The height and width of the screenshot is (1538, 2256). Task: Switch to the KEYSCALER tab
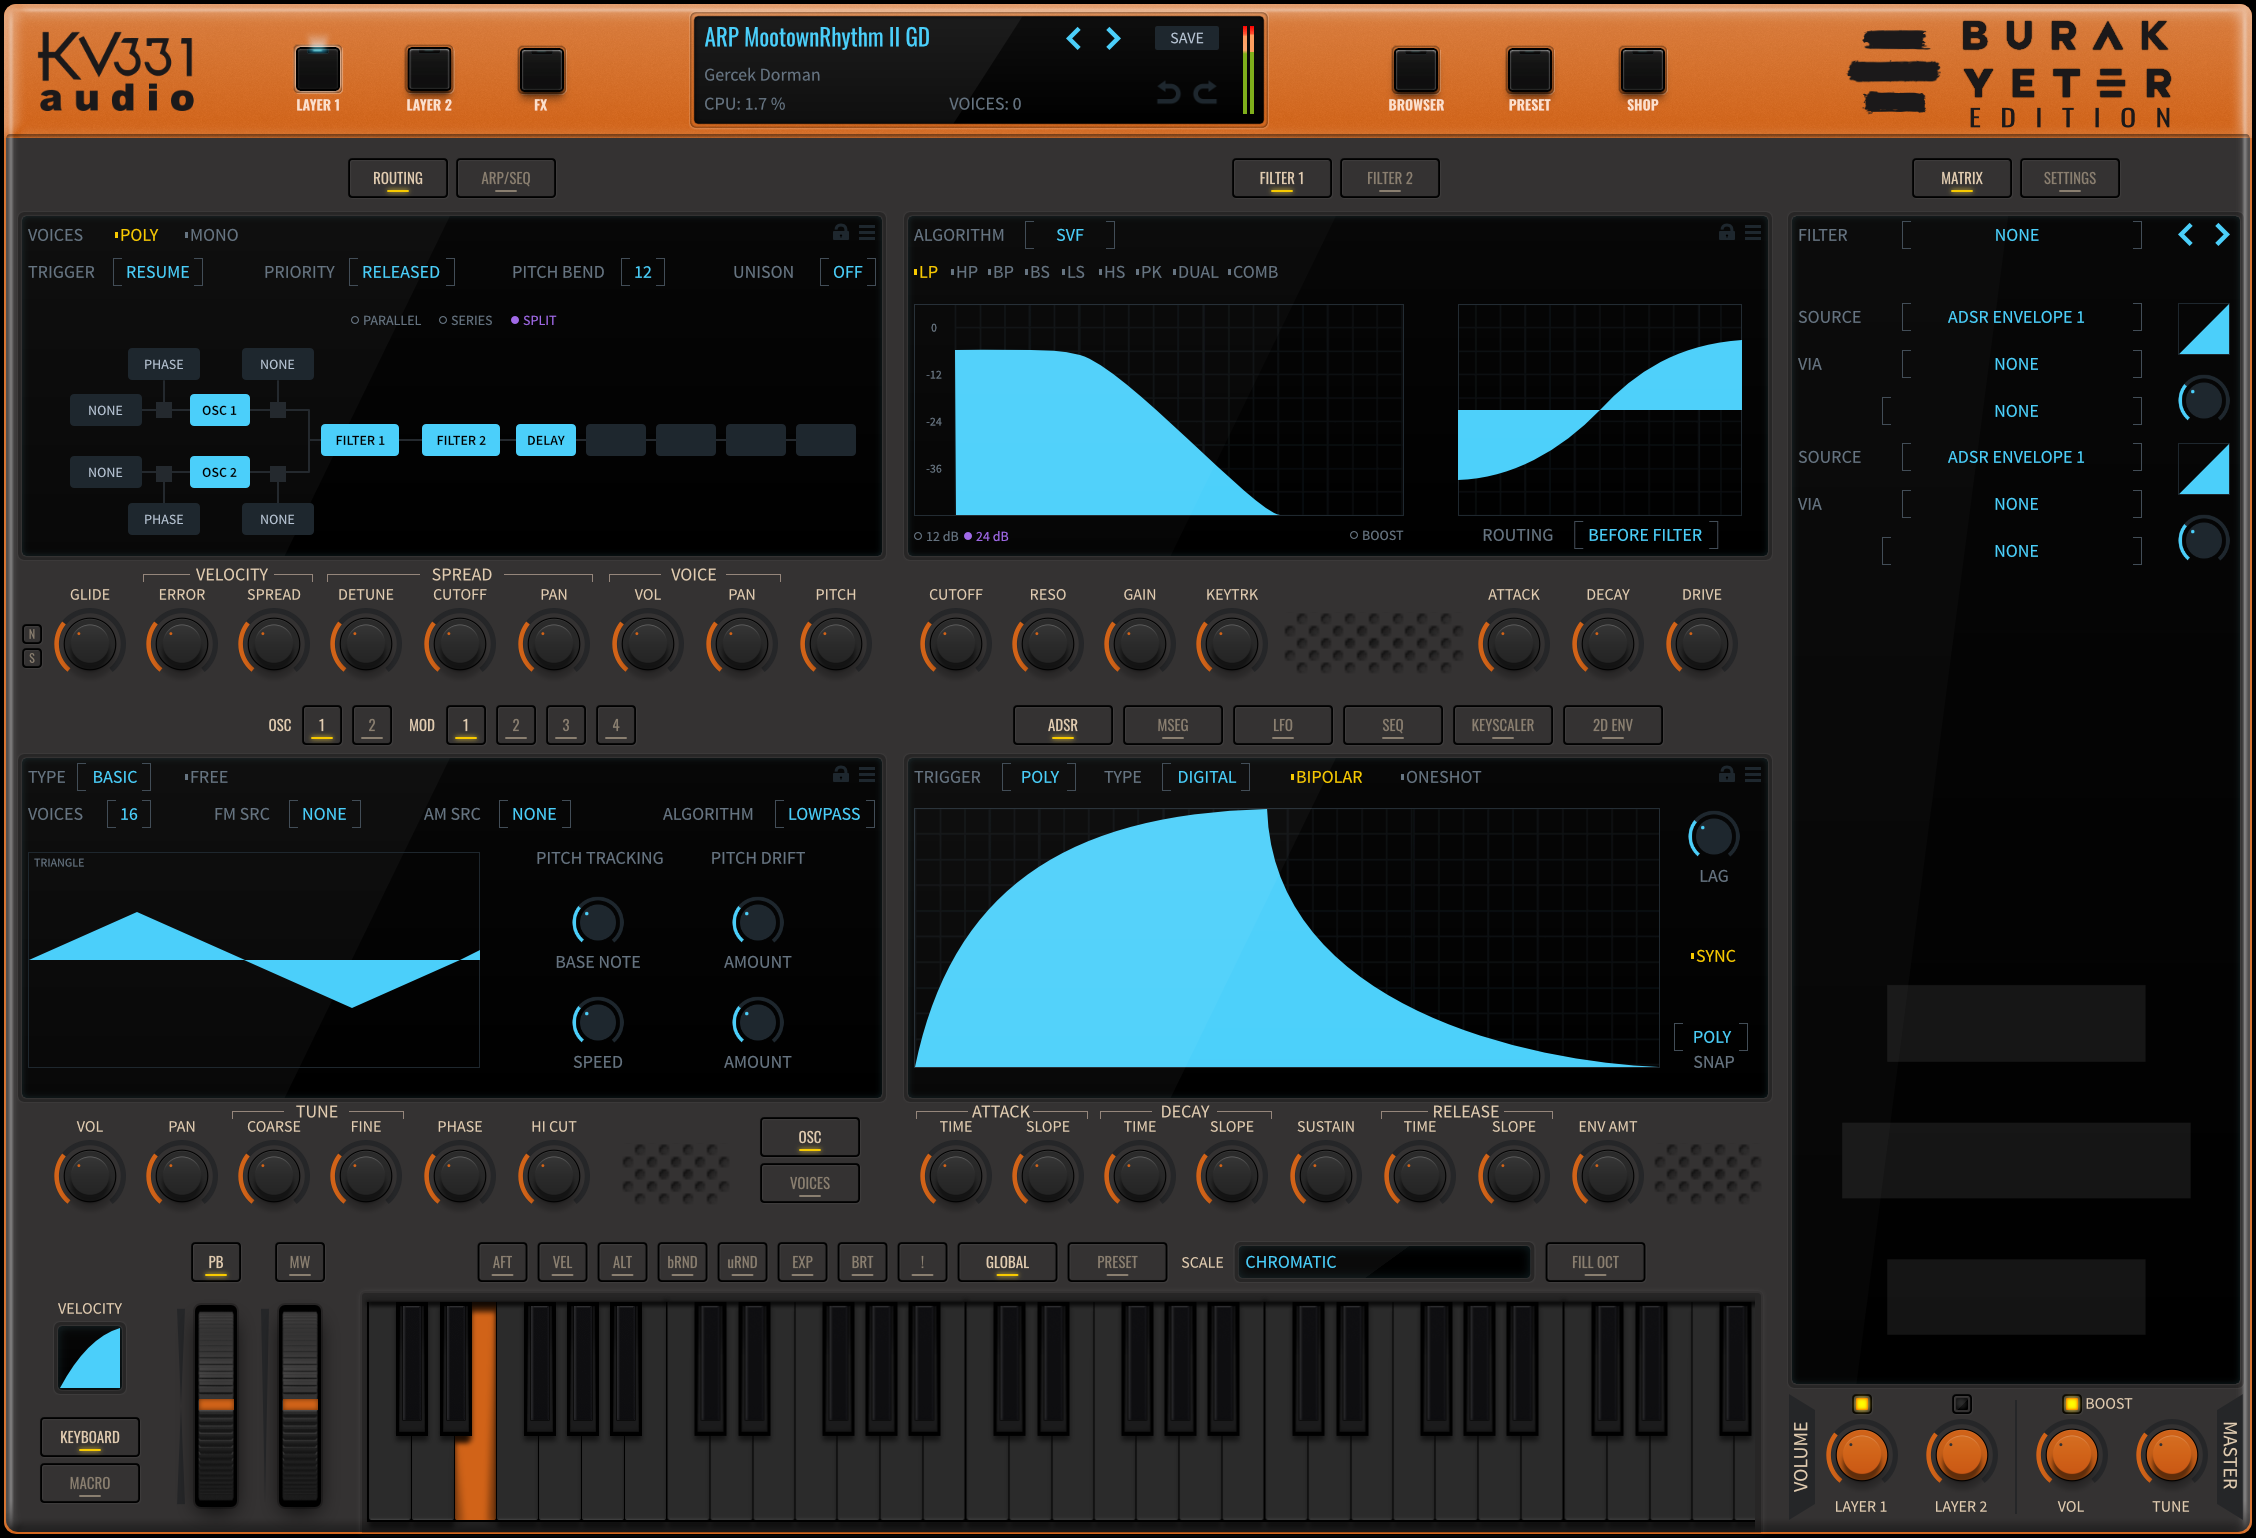(x=1503, y=725)
